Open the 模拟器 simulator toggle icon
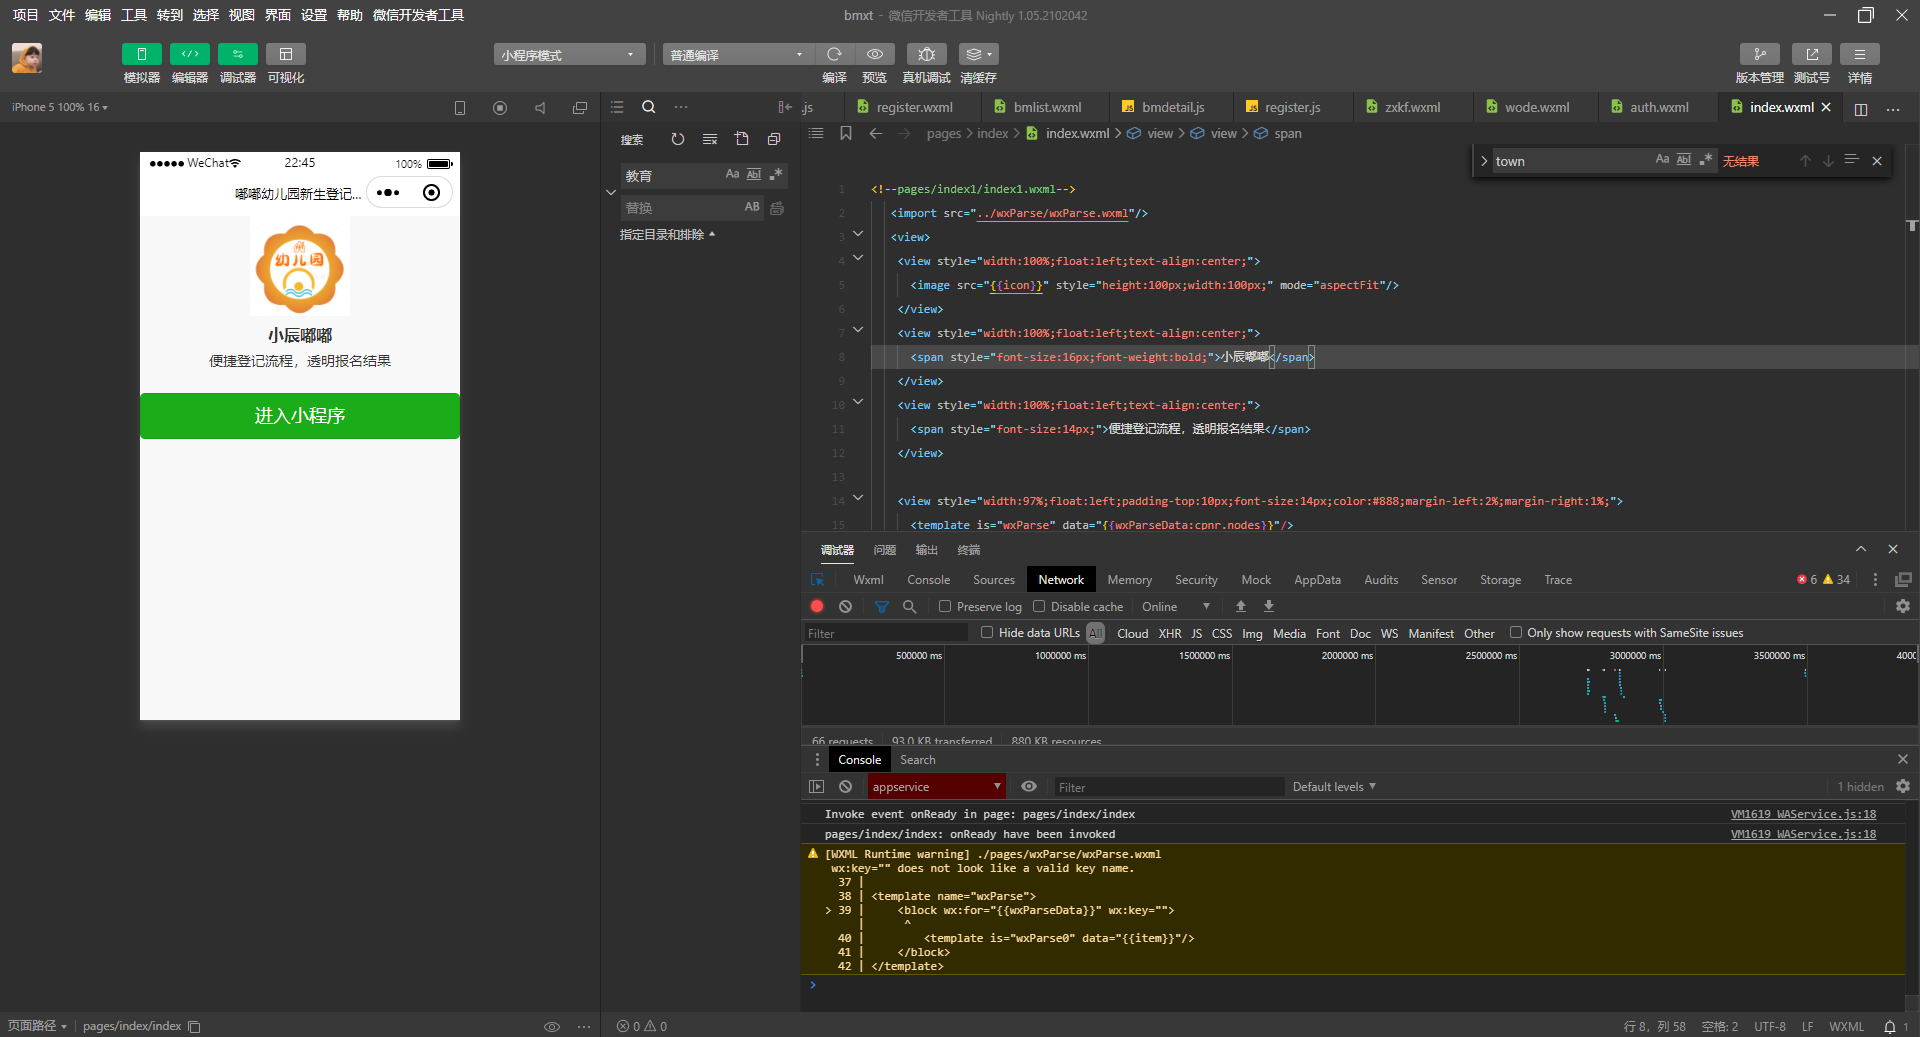This screenshot has width=1920, height=1037. click(x=141, y=54)
